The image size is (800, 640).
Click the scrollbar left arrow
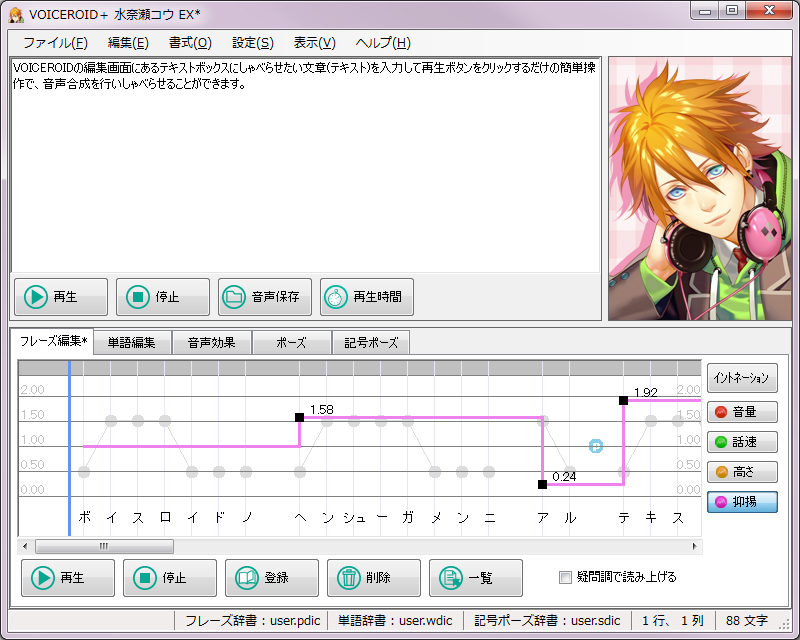click(25, 547)
